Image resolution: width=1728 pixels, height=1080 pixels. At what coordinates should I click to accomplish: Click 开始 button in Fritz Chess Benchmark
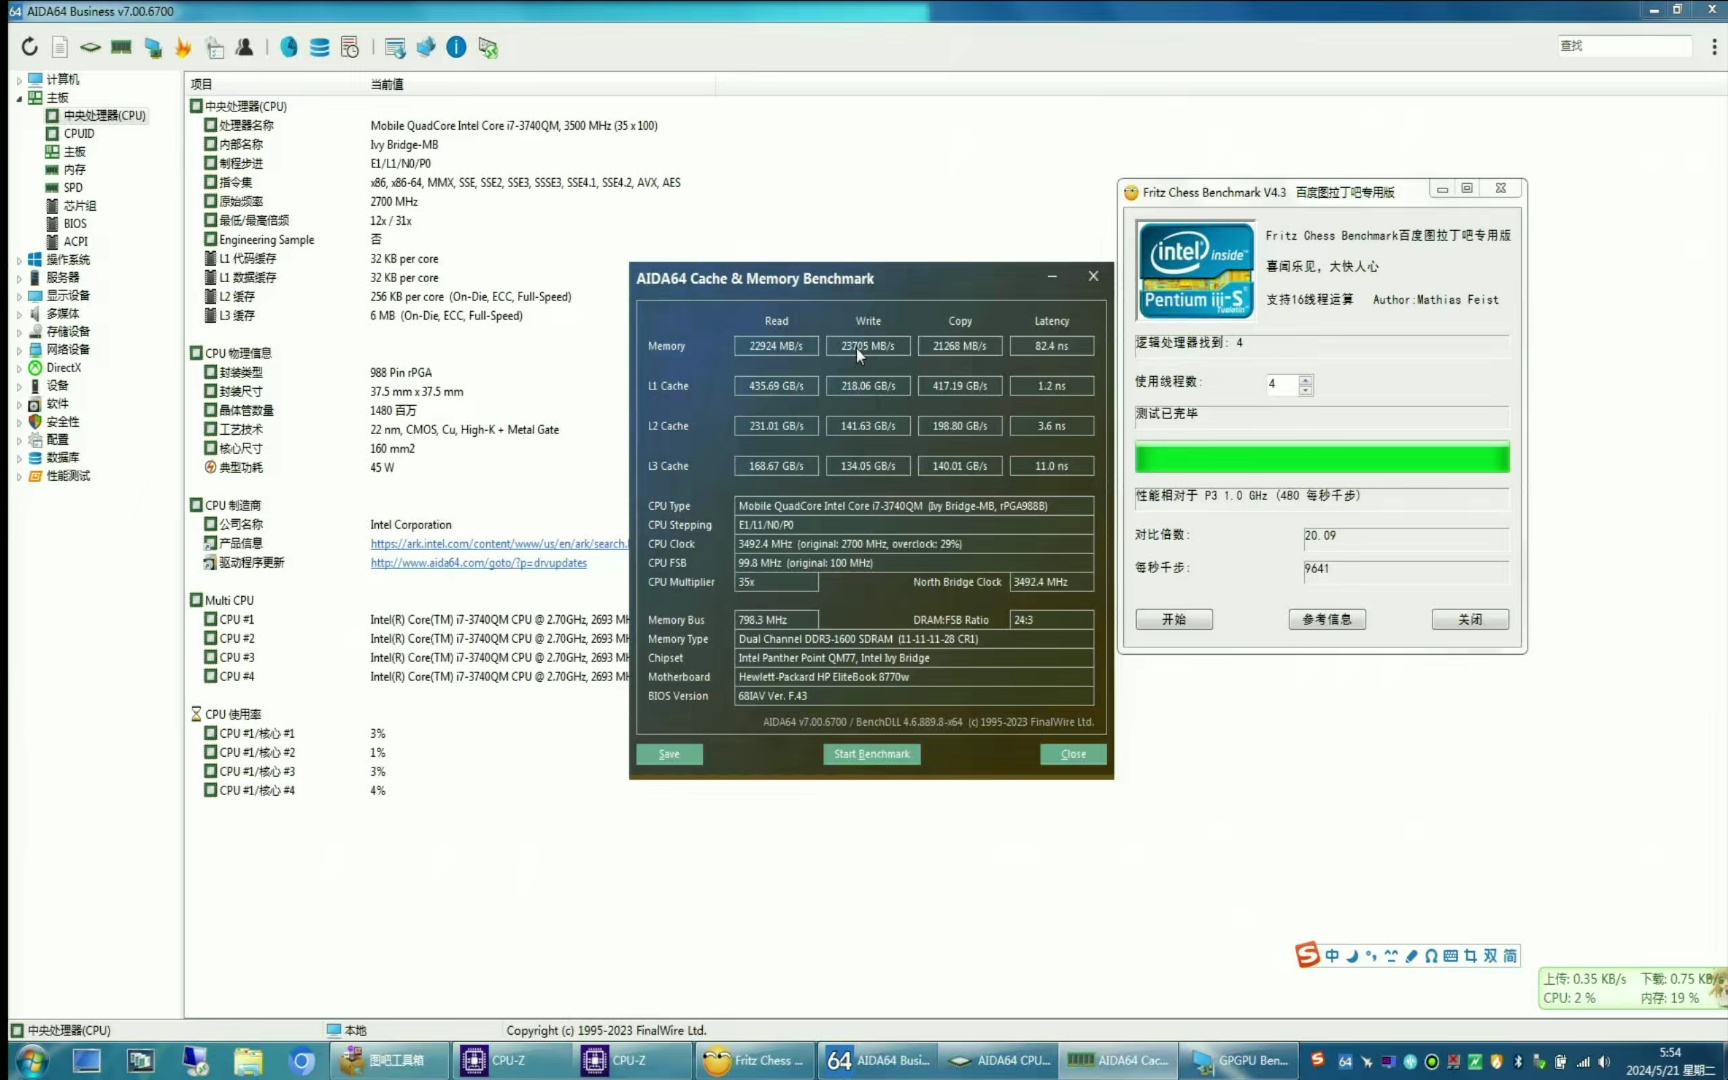click(1174, 620)
